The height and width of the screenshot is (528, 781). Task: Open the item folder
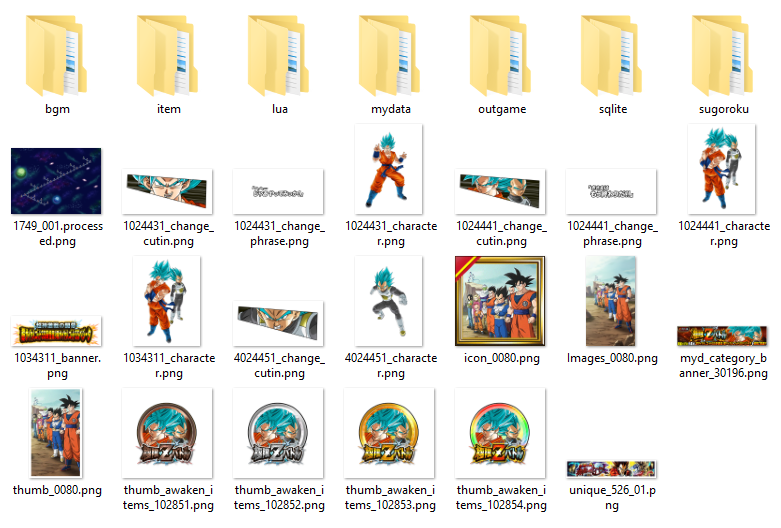(x=167, y=55)
